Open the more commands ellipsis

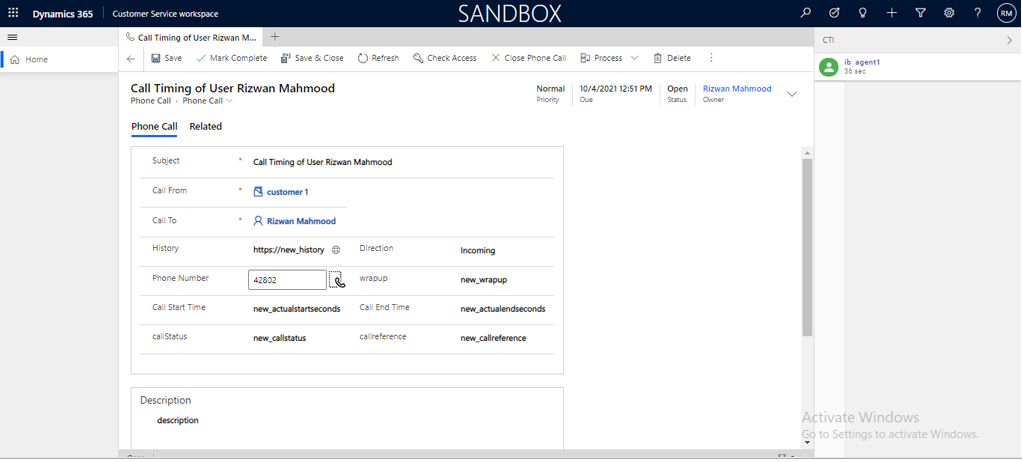[x=711, y=58]
